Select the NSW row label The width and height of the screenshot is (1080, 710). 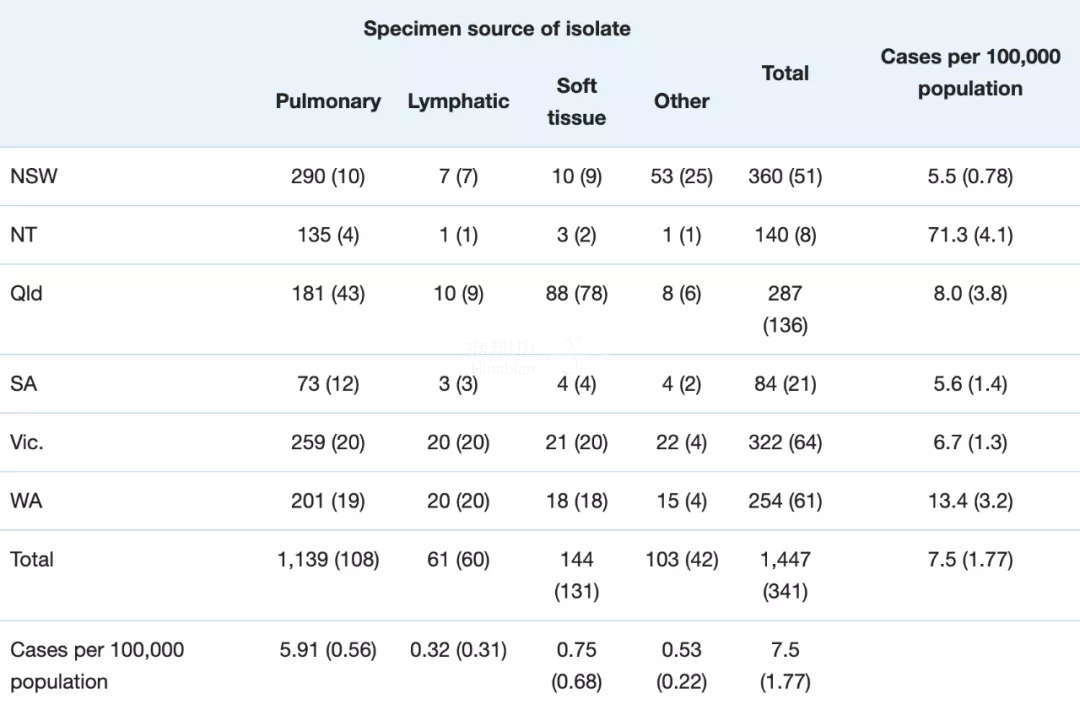tap(34, 177)
